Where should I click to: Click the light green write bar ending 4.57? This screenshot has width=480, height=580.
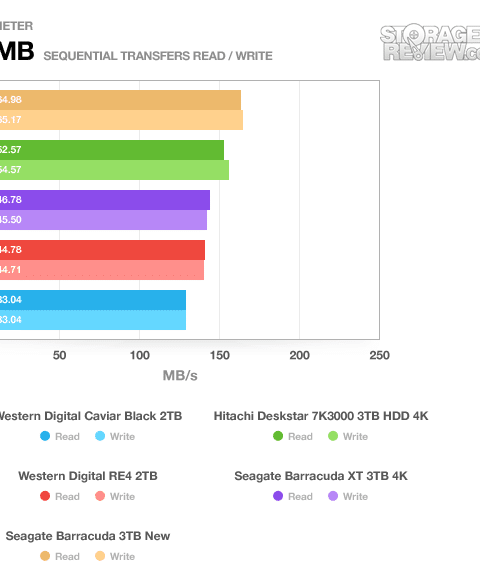(114, 170)
